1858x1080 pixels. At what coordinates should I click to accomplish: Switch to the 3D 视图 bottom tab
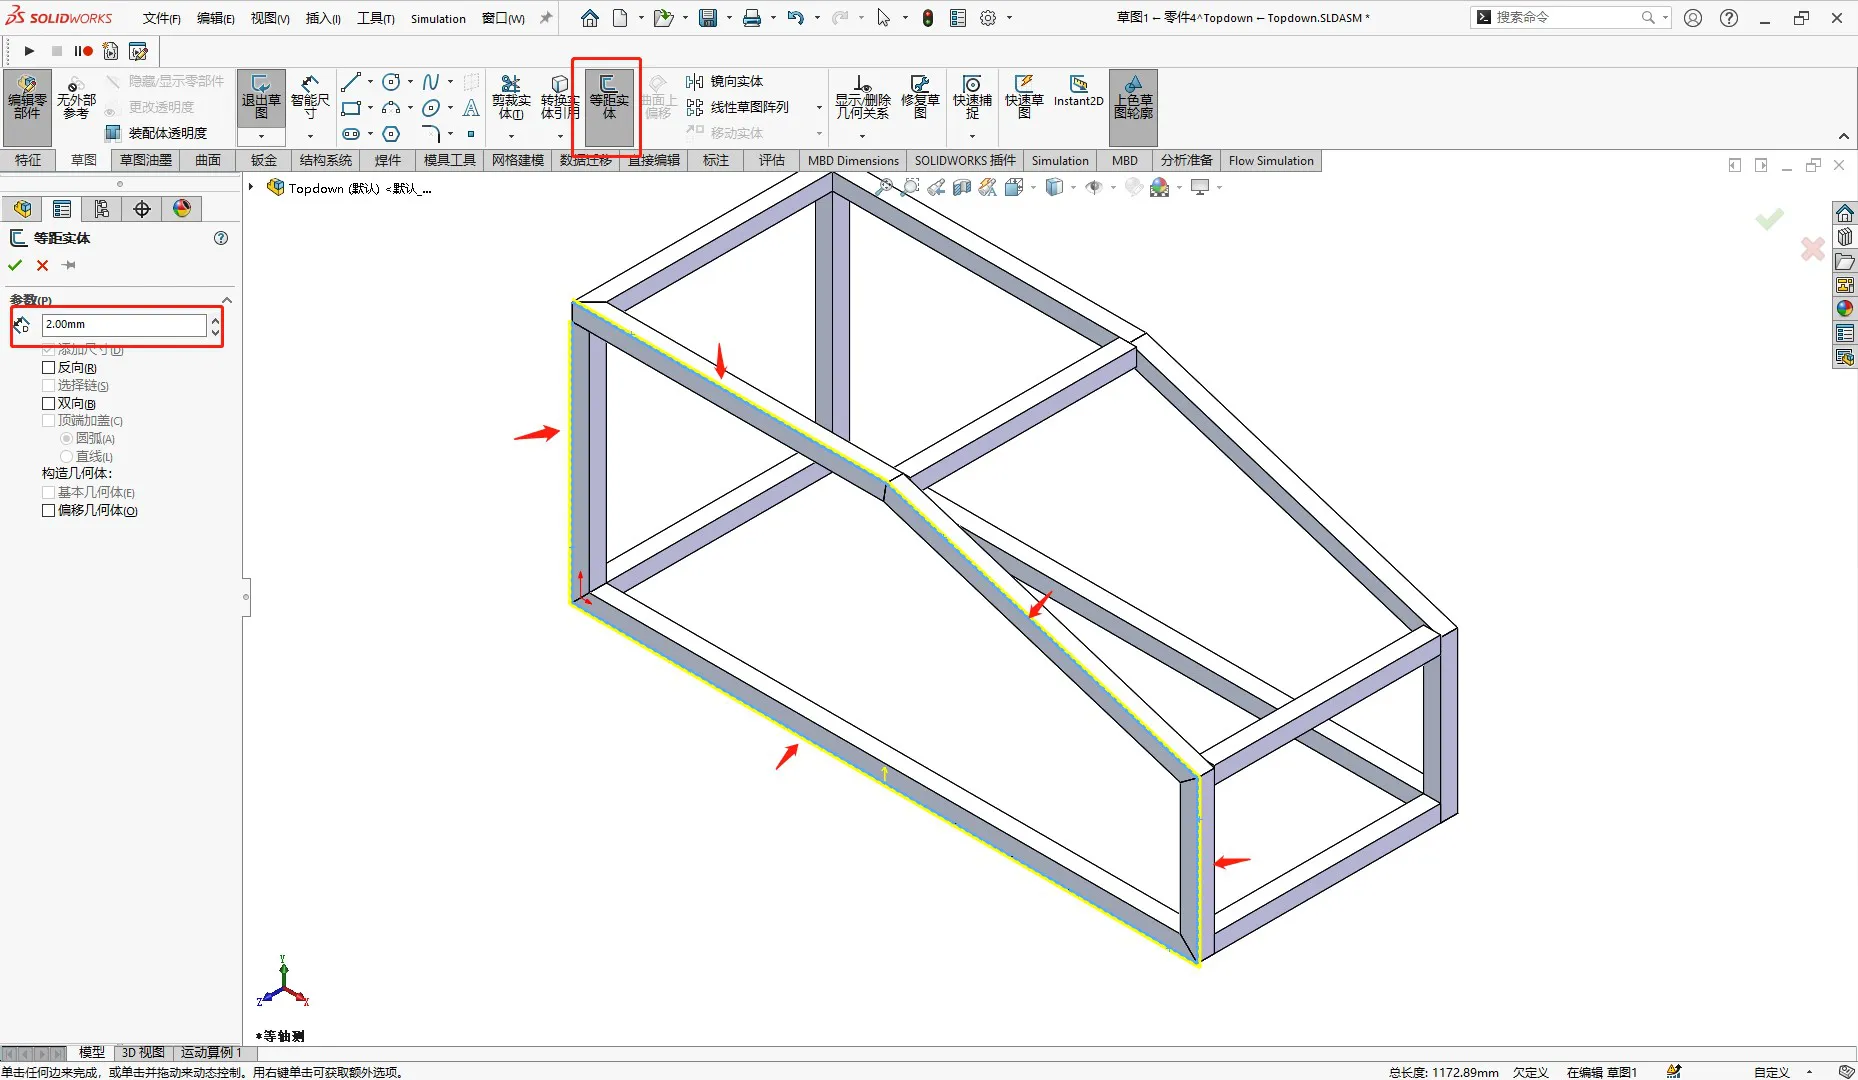point(143,1052)
